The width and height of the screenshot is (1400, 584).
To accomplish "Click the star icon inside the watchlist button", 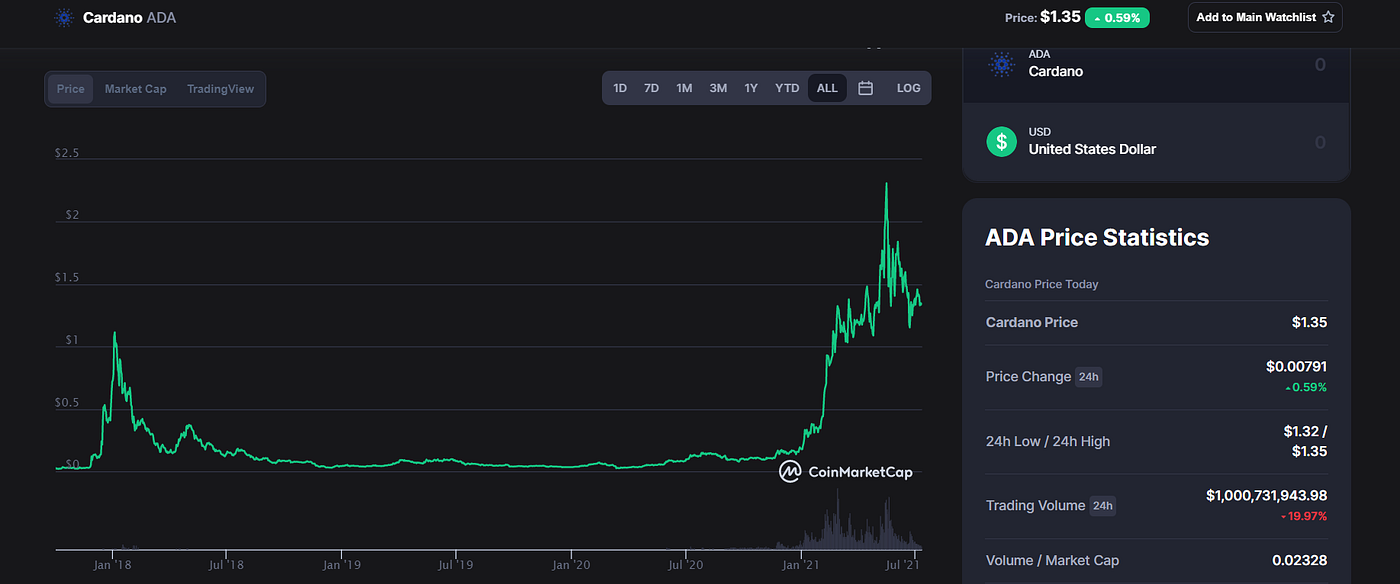I will pyautogui.click(x=1327, y=17).
